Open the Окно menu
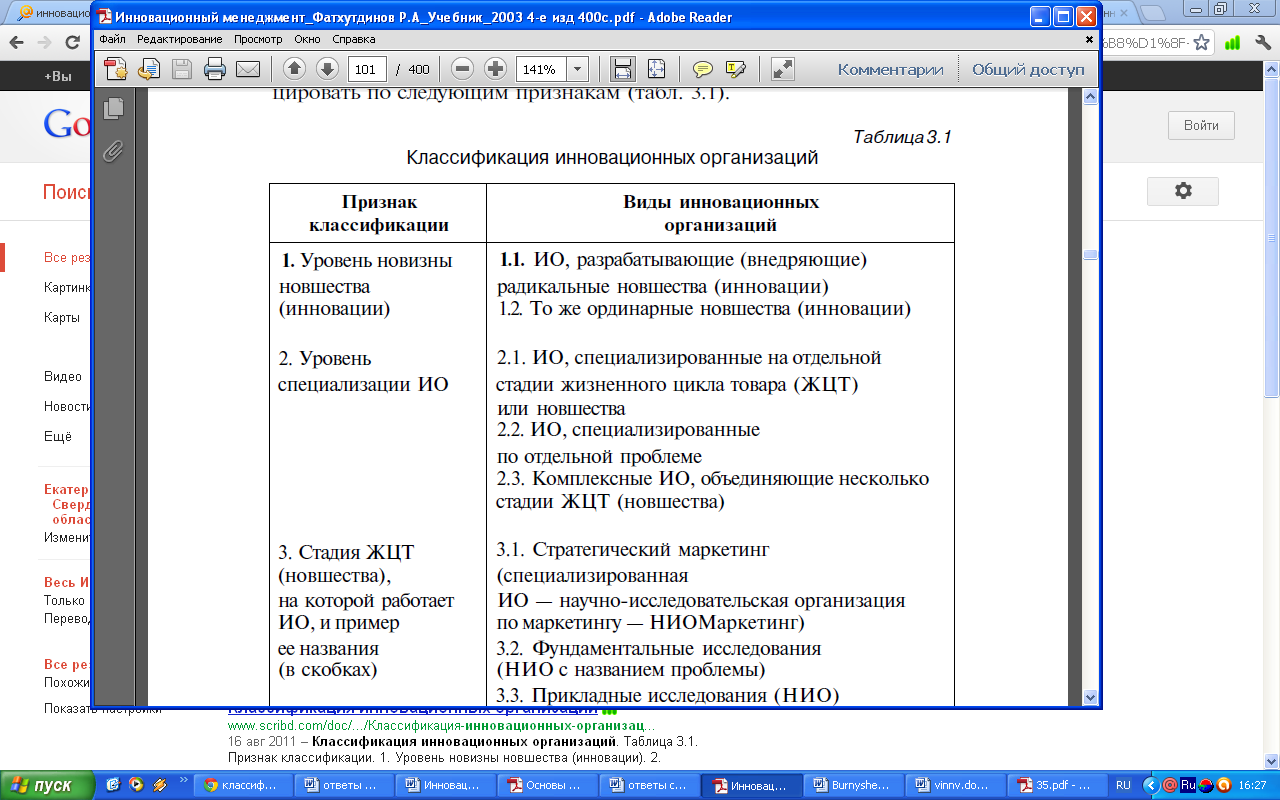This screenshot has height=800, width=1280. 307,39
